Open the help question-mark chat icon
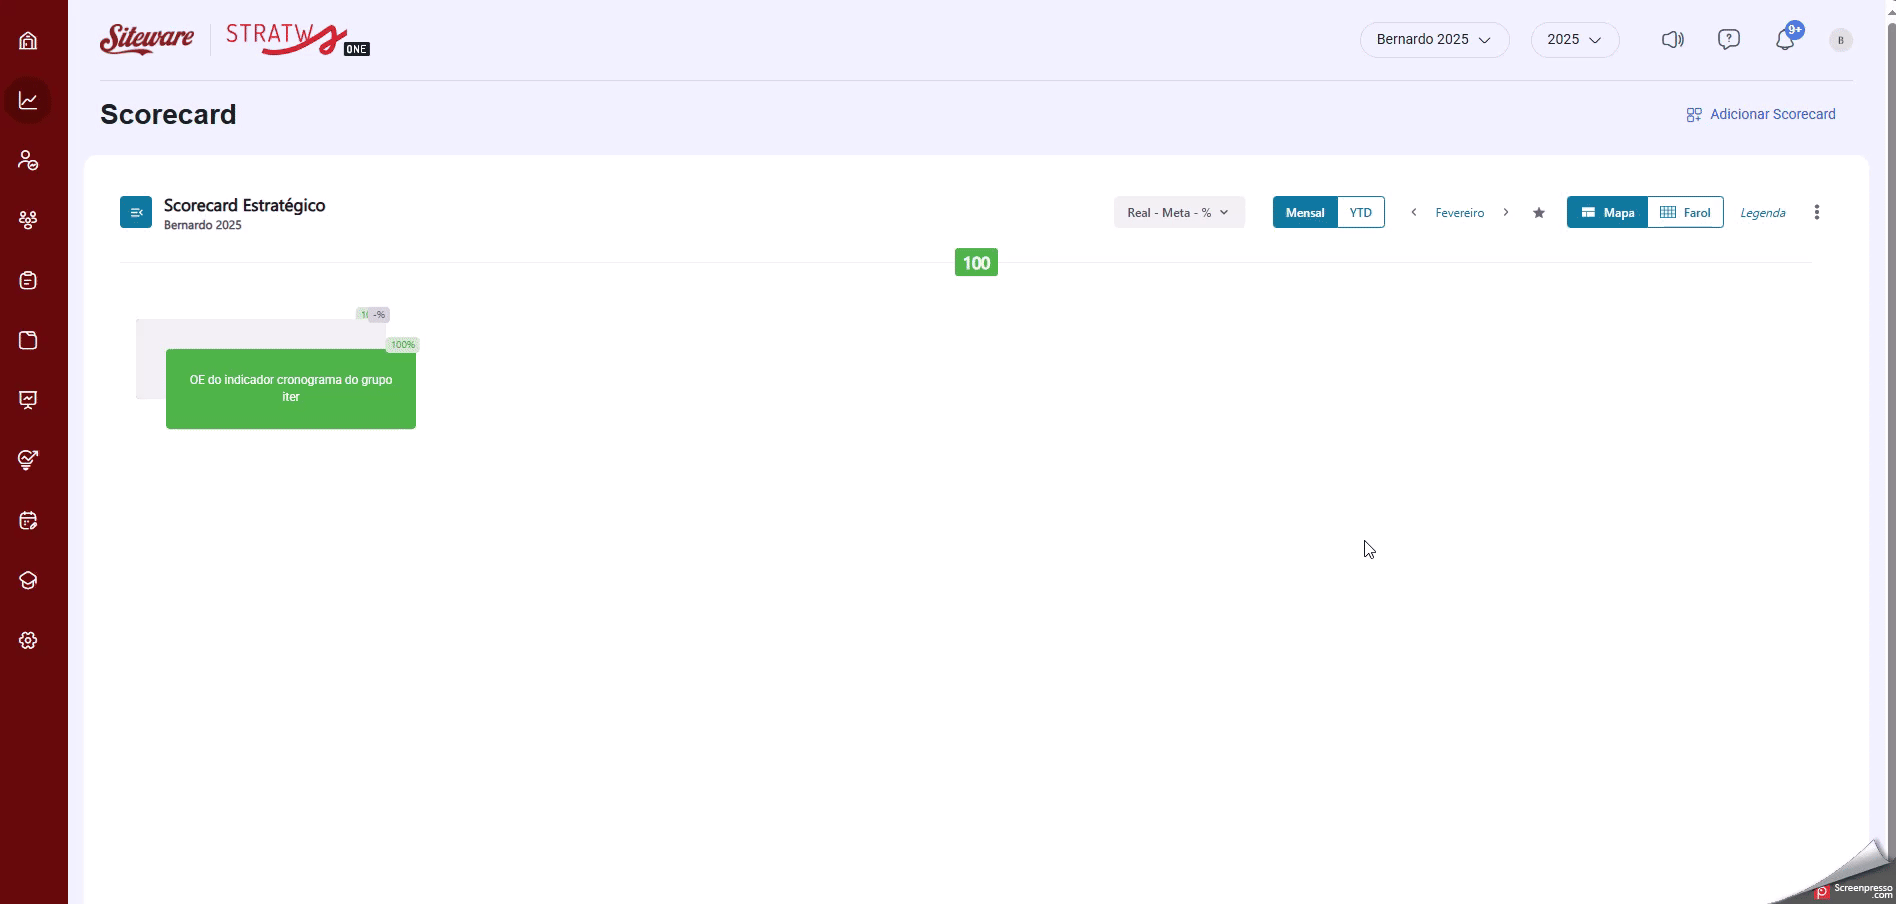The image size is (1896, 904). tap(1729, 40)
